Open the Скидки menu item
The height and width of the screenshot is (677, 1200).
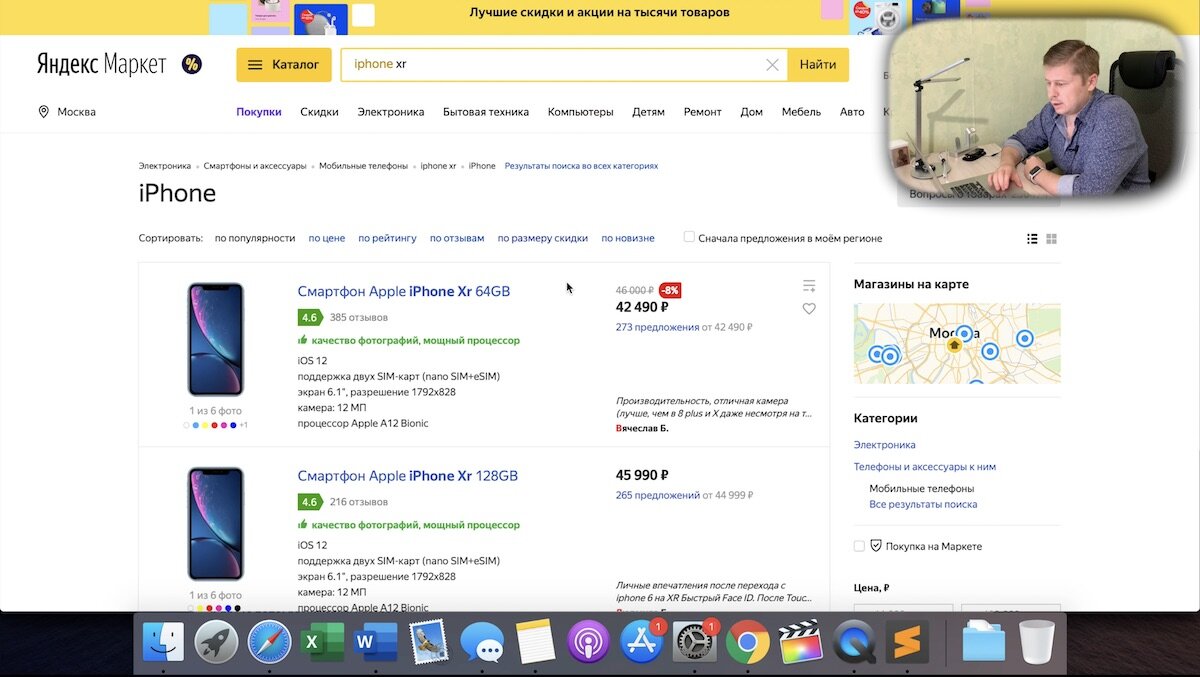click(319, 112)
